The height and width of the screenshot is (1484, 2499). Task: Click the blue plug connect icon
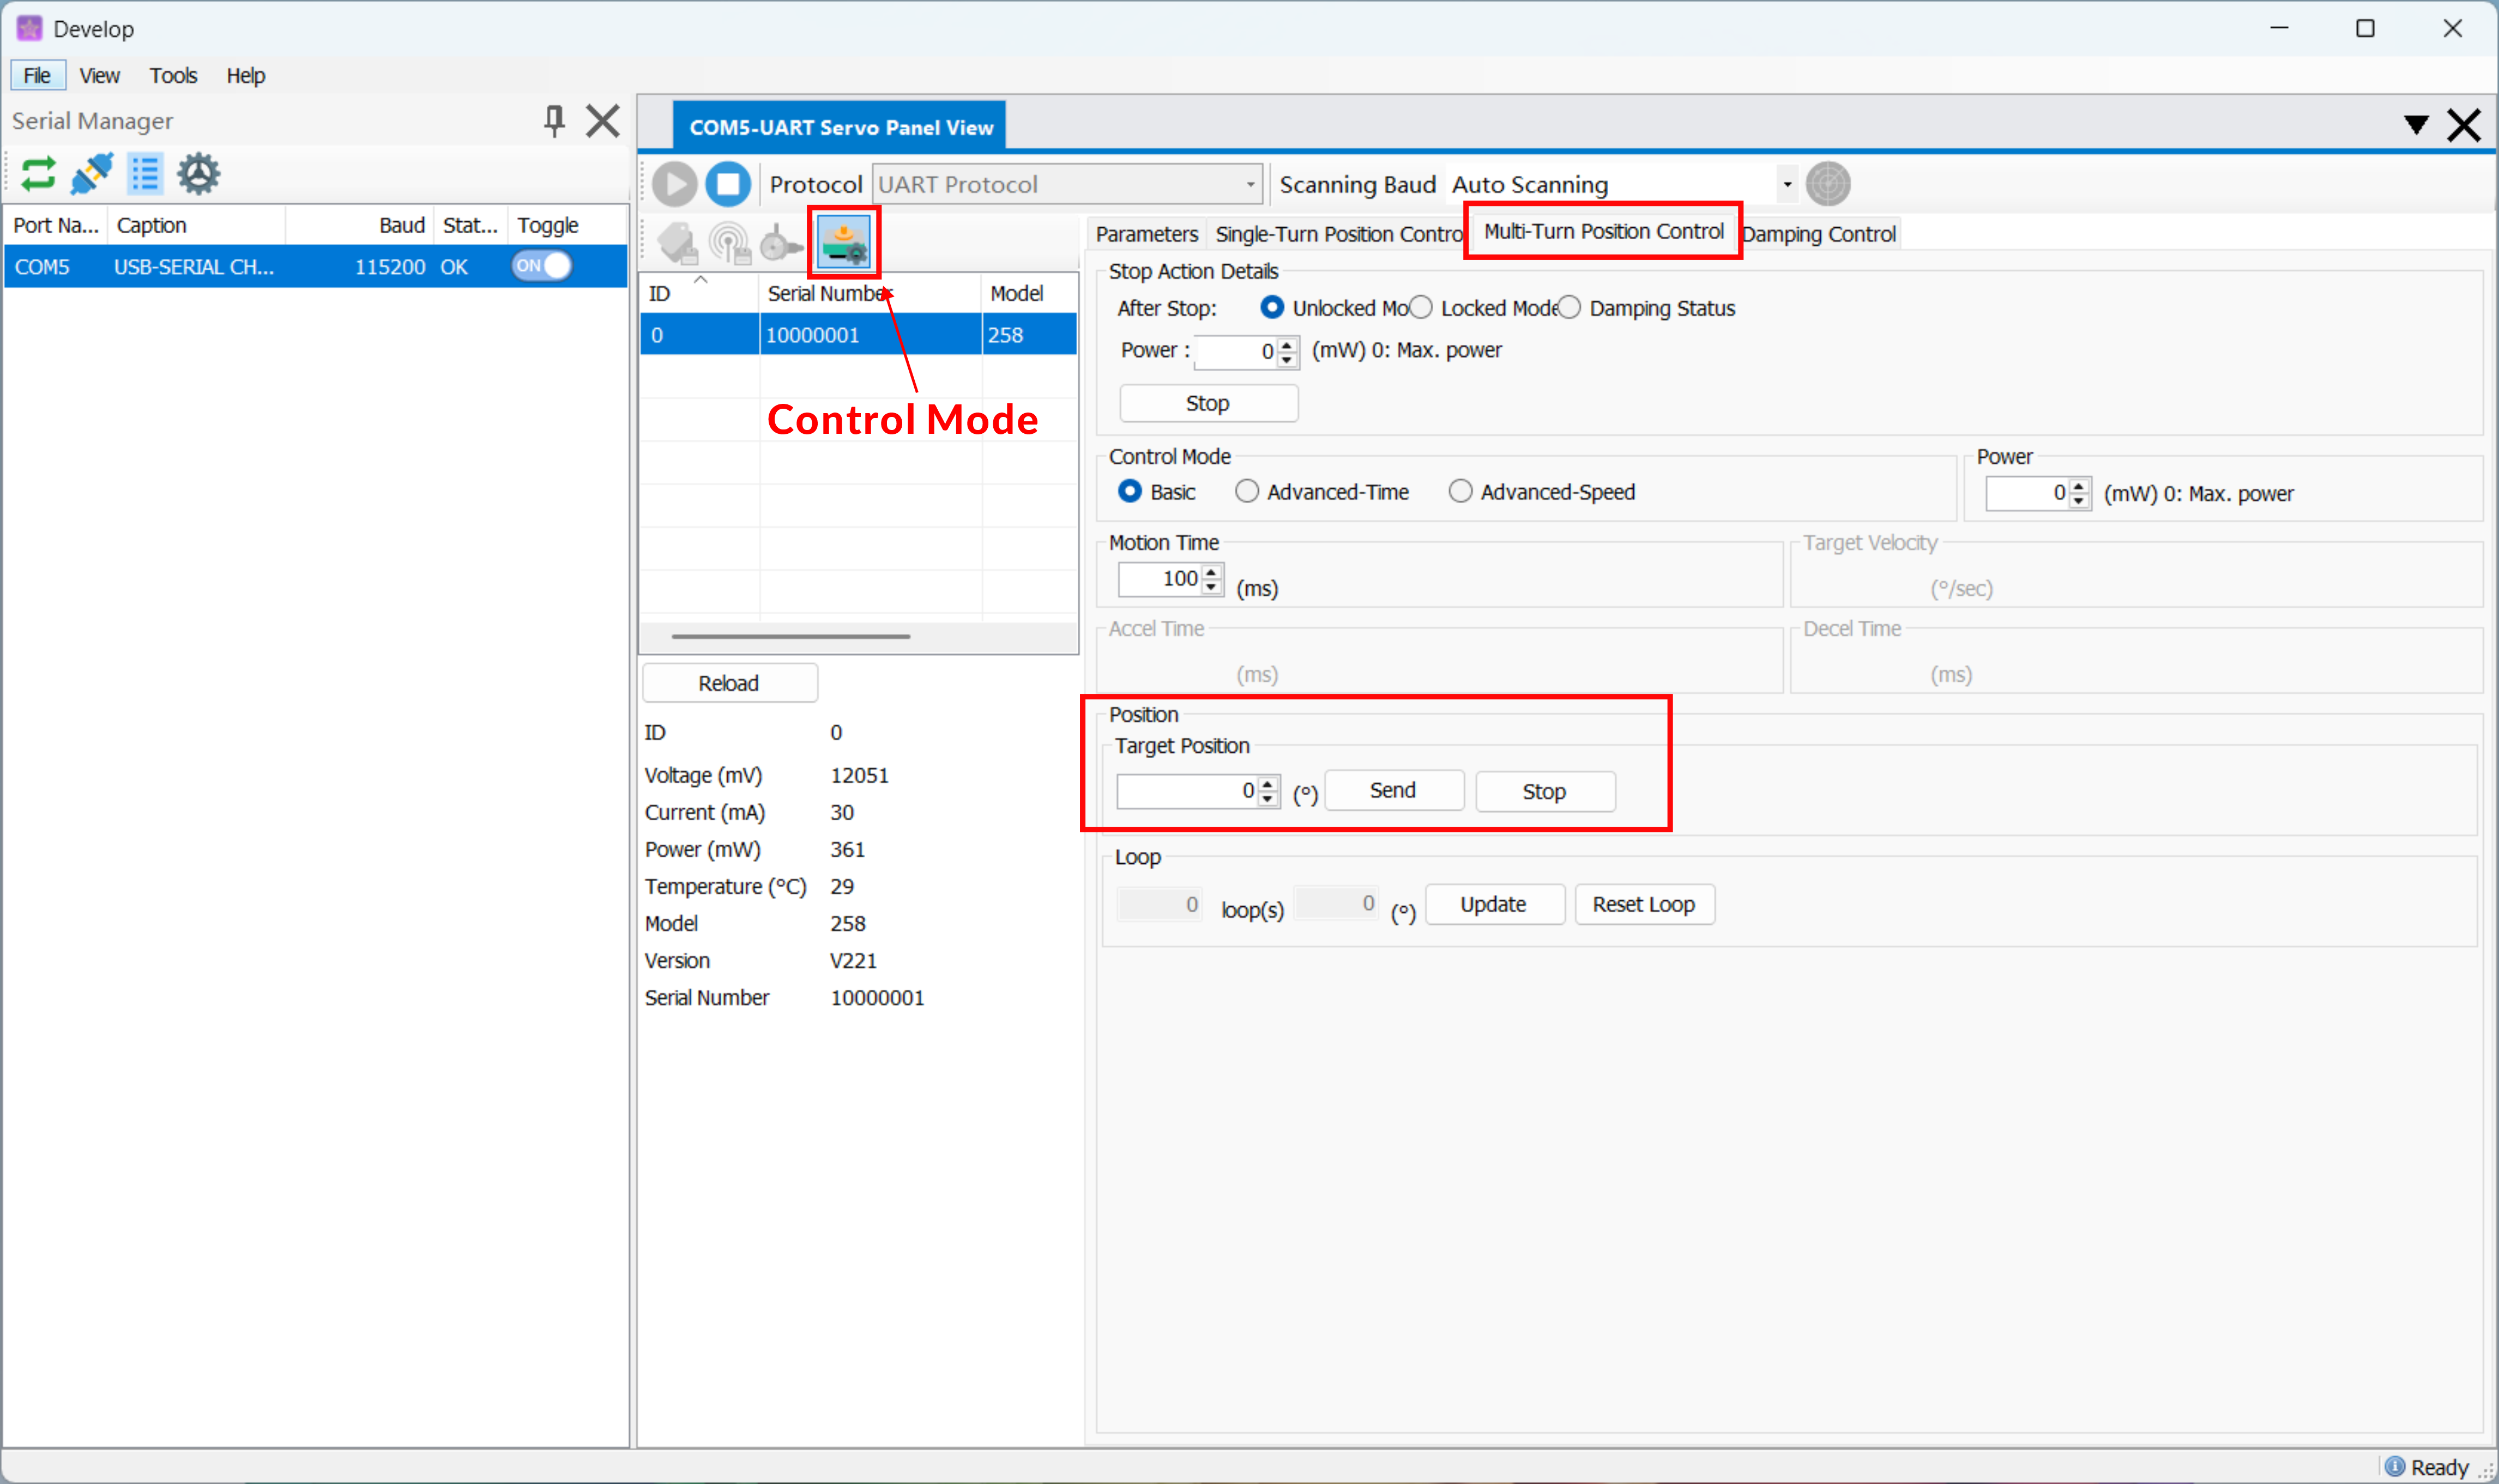(92, 174)
